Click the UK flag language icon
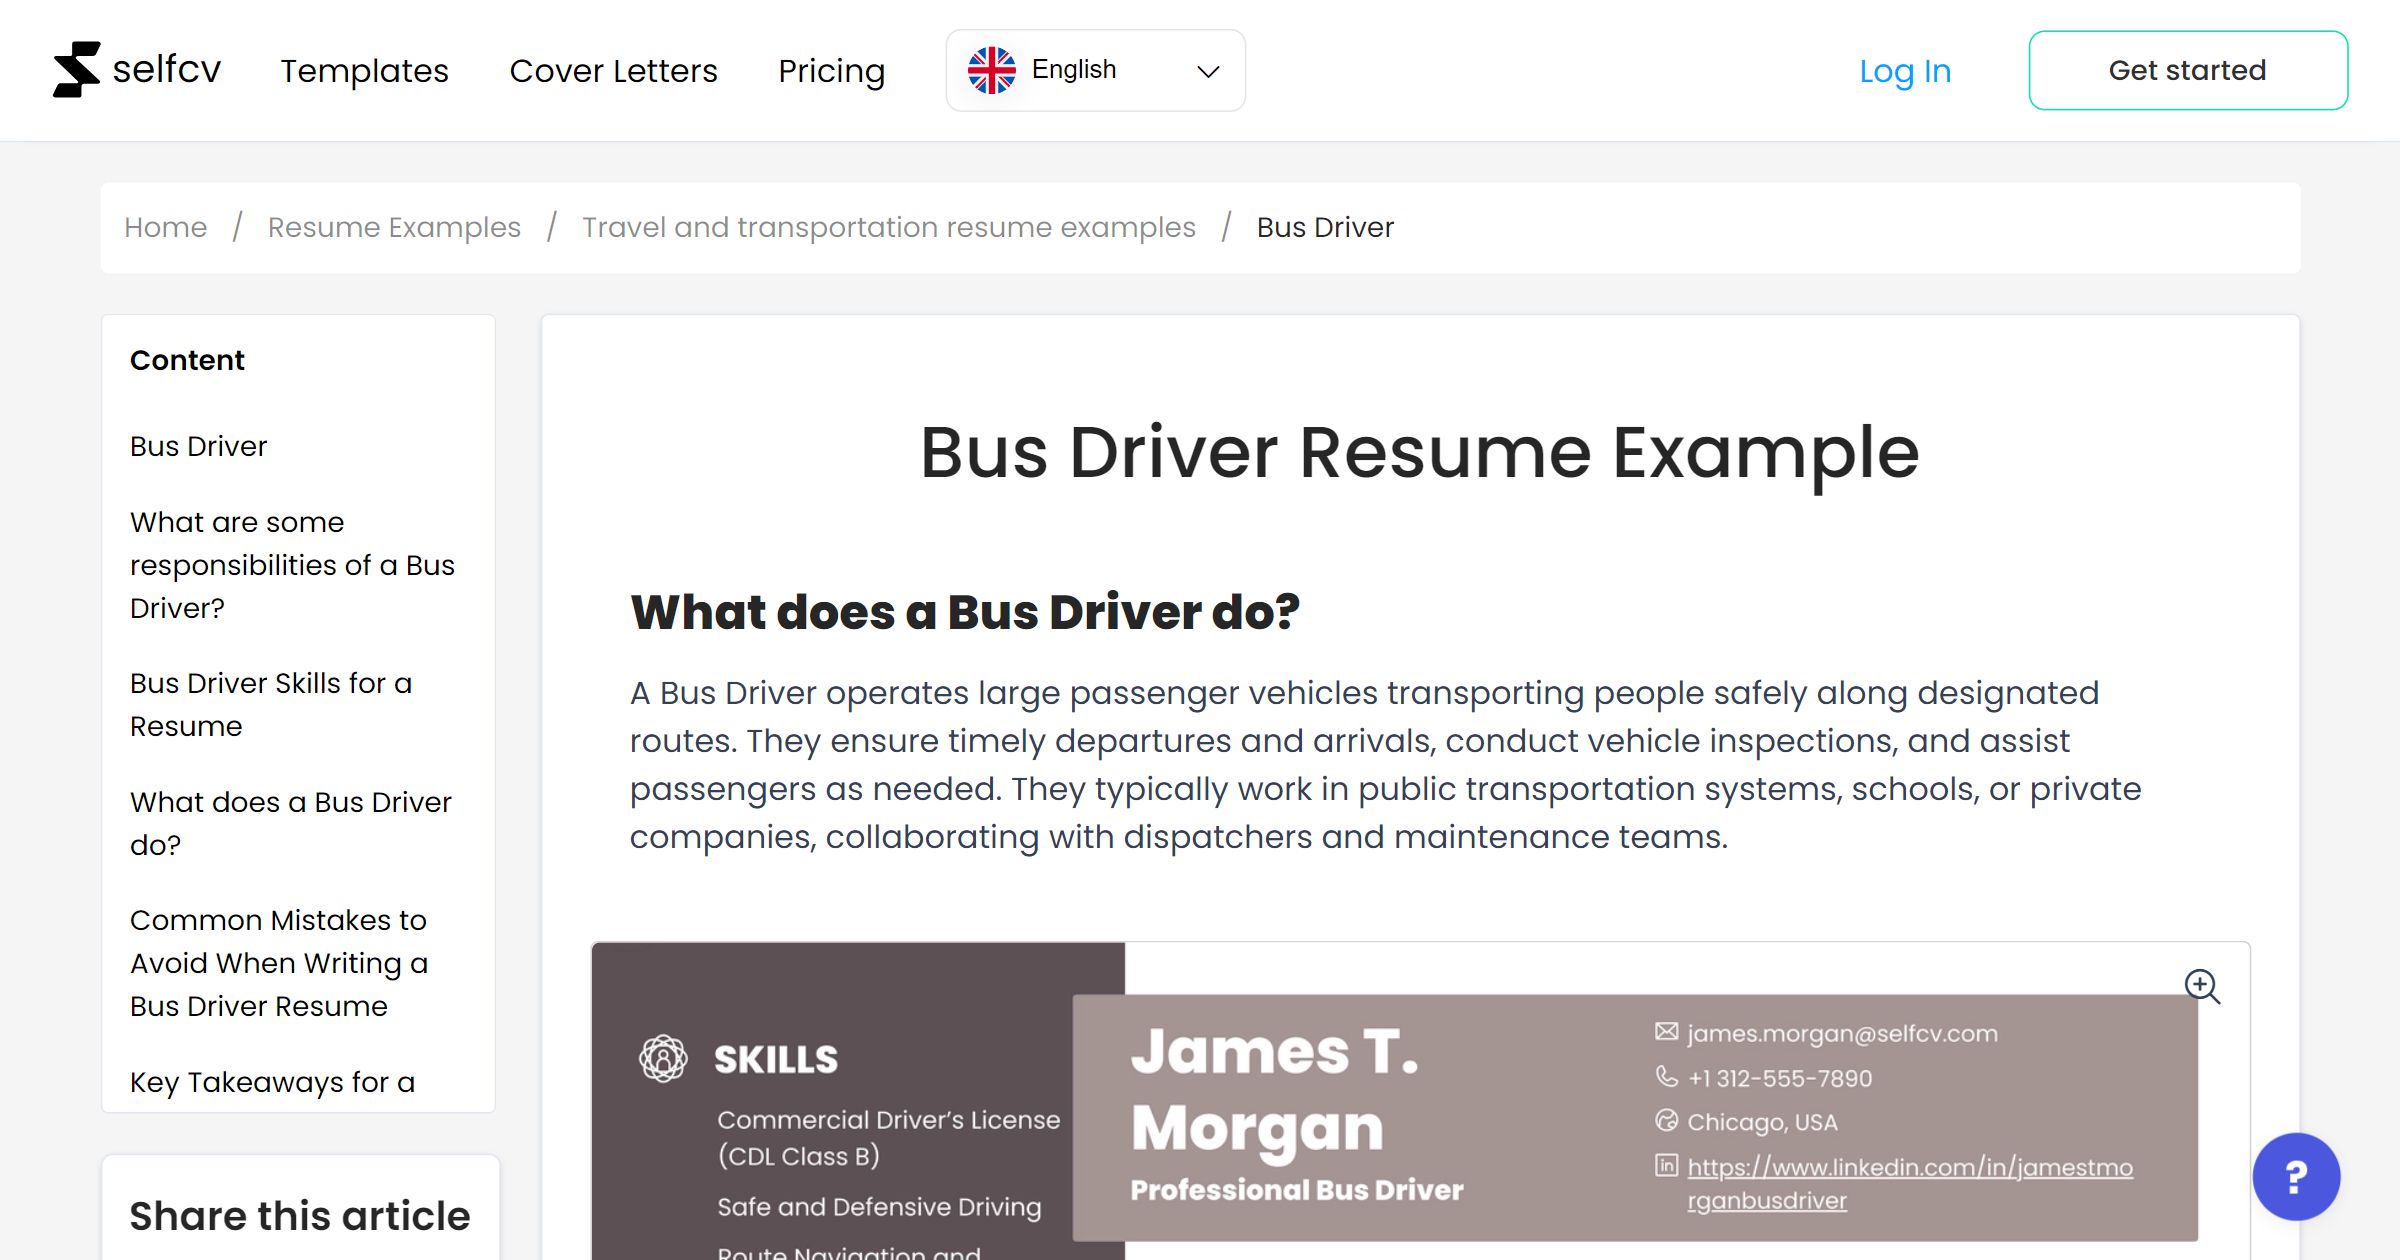This screenshot has height=1260, width=2400. [x=991, y=70]
